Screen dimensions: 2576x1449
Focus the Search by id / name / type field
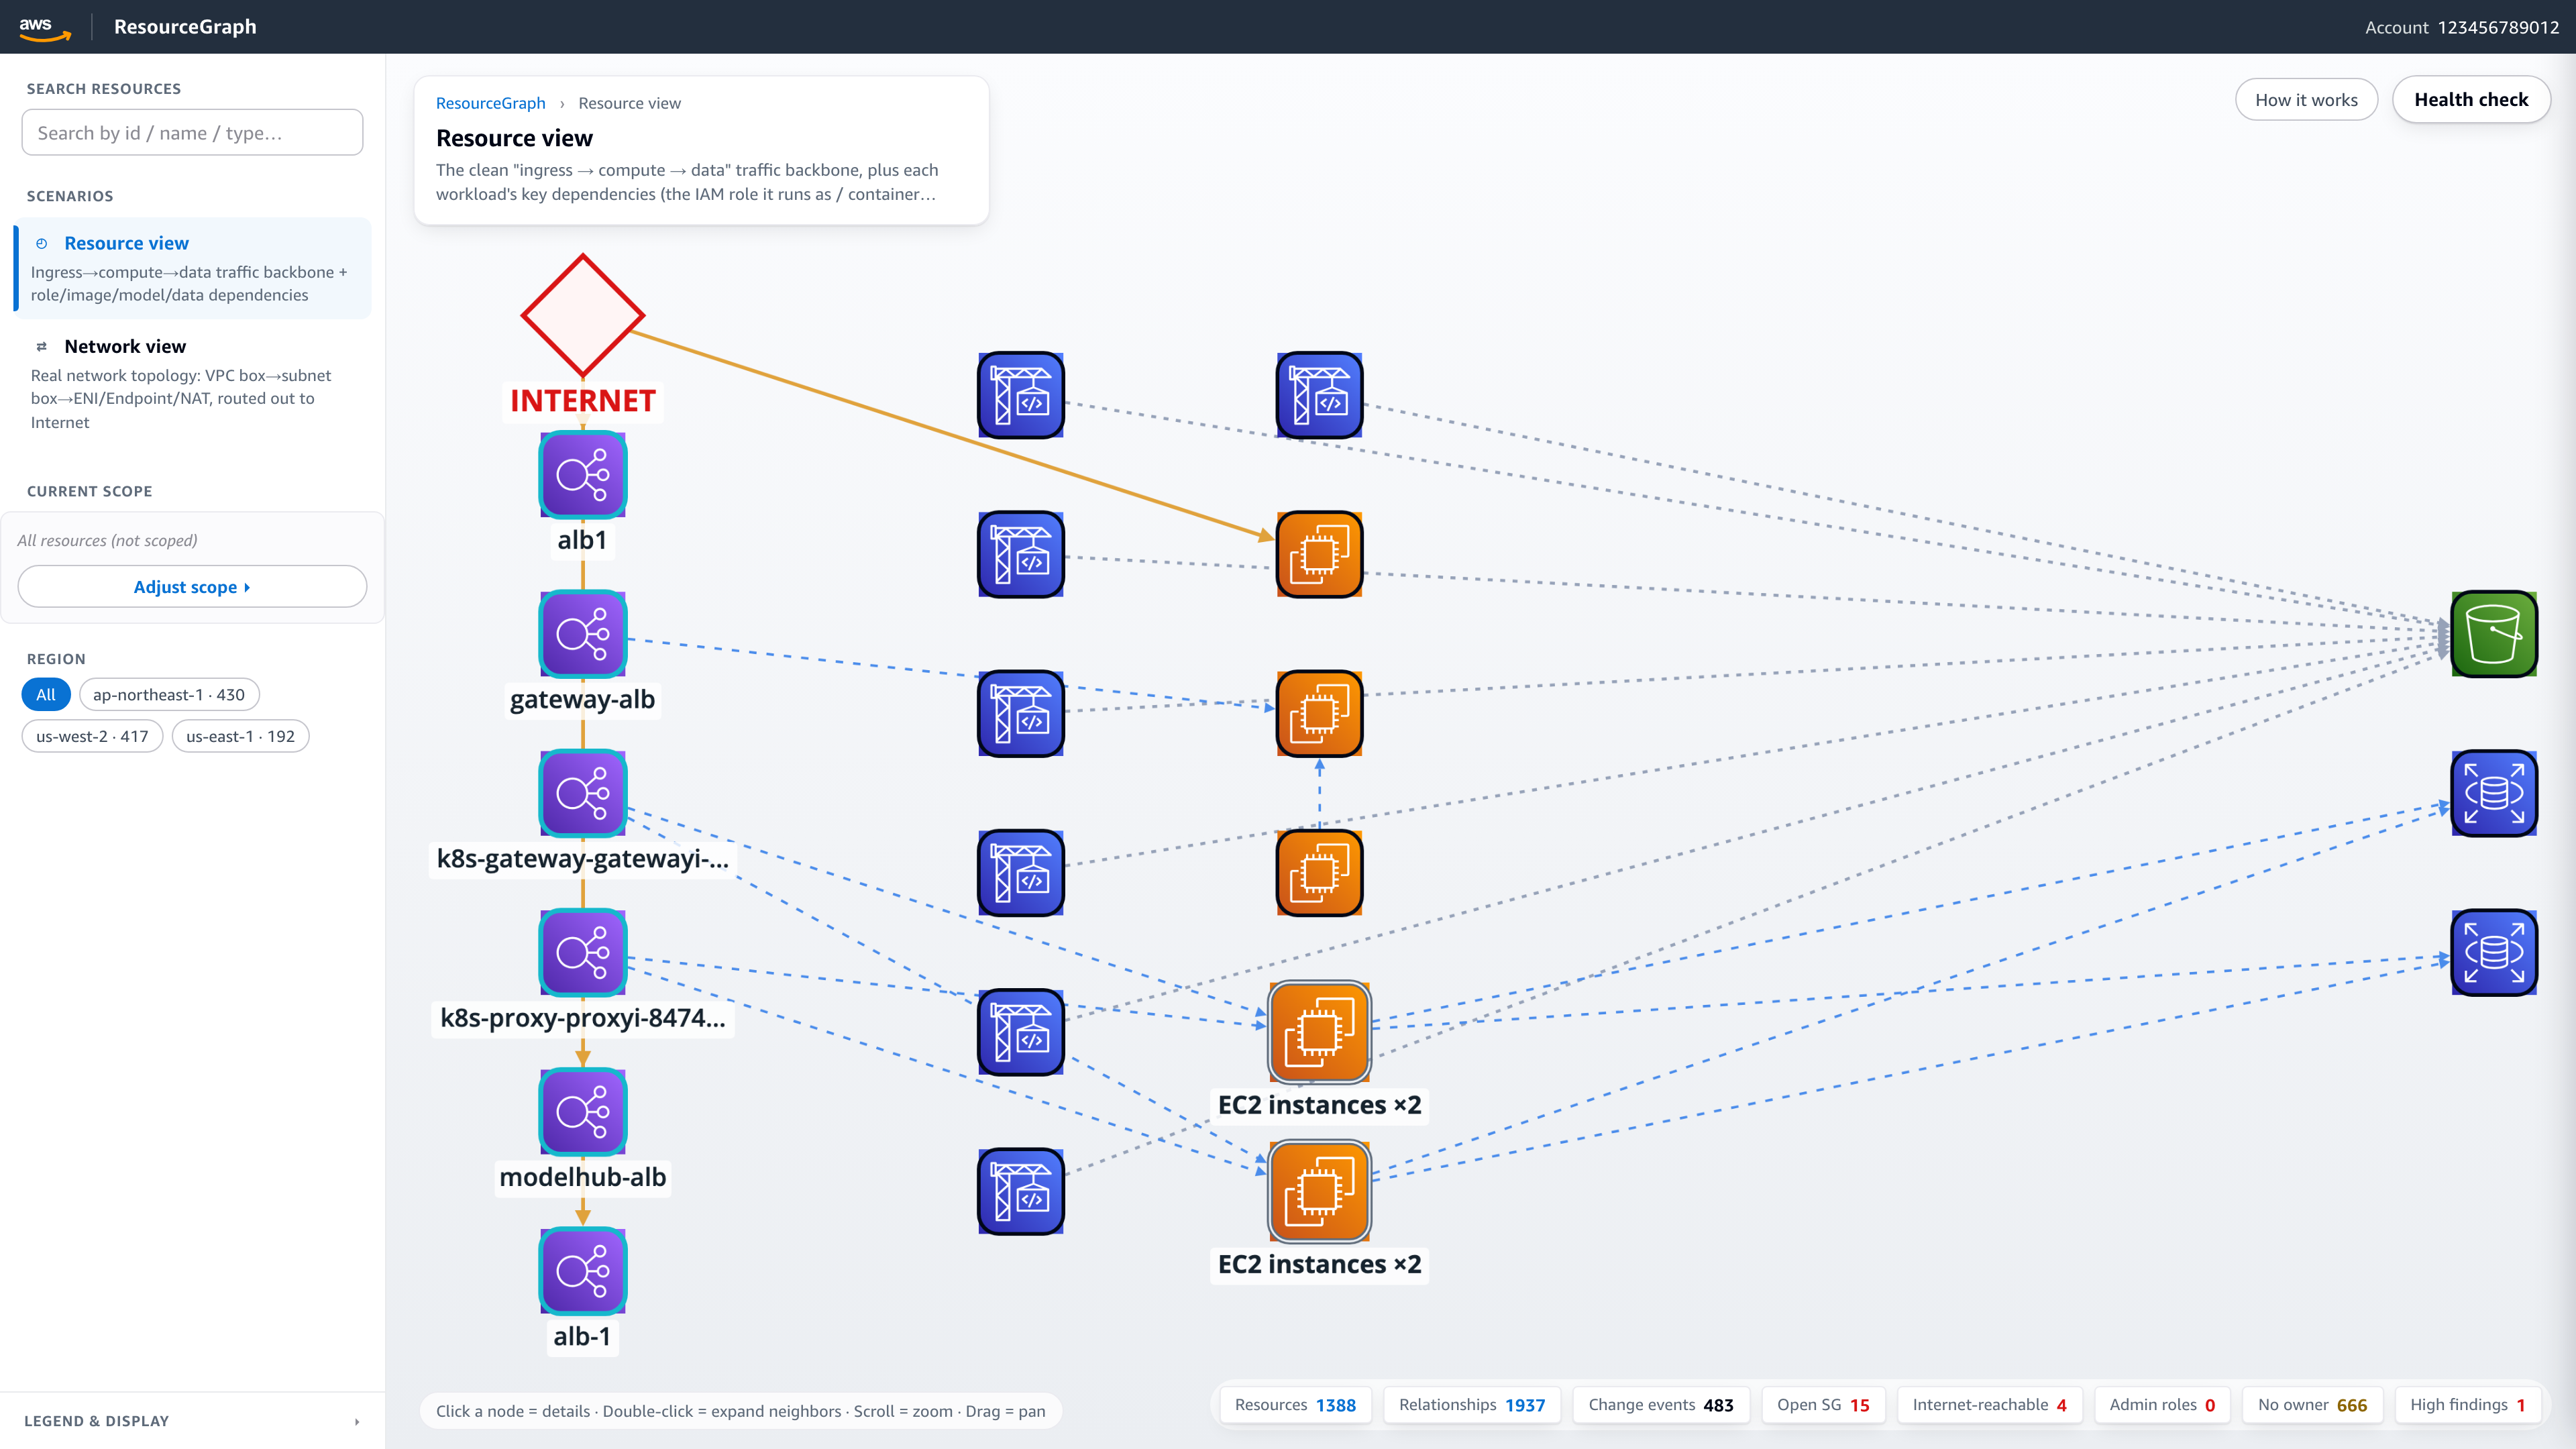point(192,133)
